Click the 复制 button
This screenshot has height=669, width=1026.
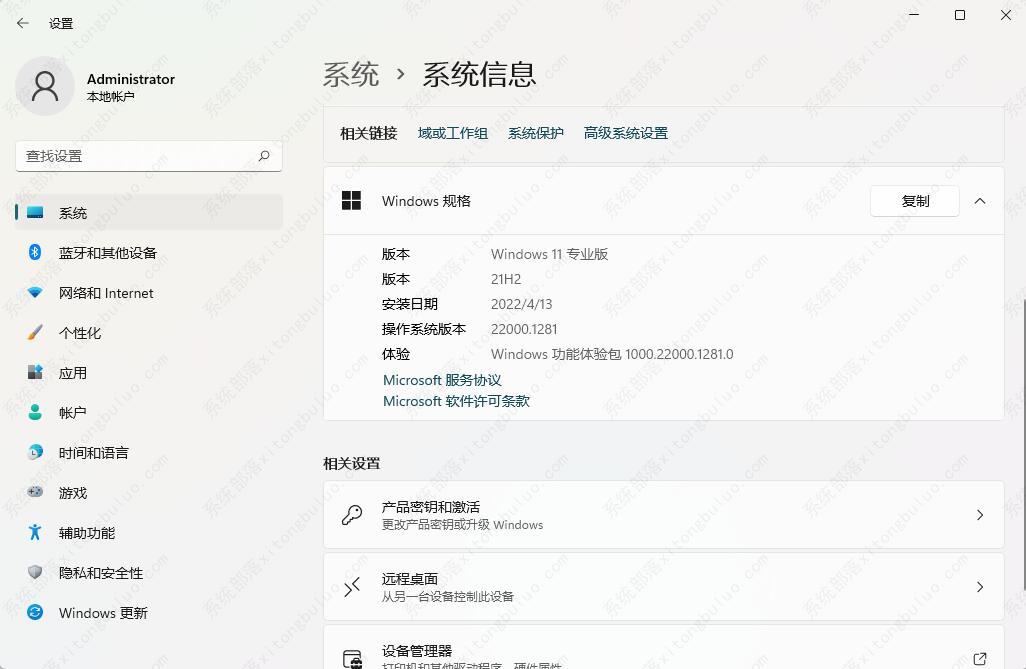[x=914, y=200]
